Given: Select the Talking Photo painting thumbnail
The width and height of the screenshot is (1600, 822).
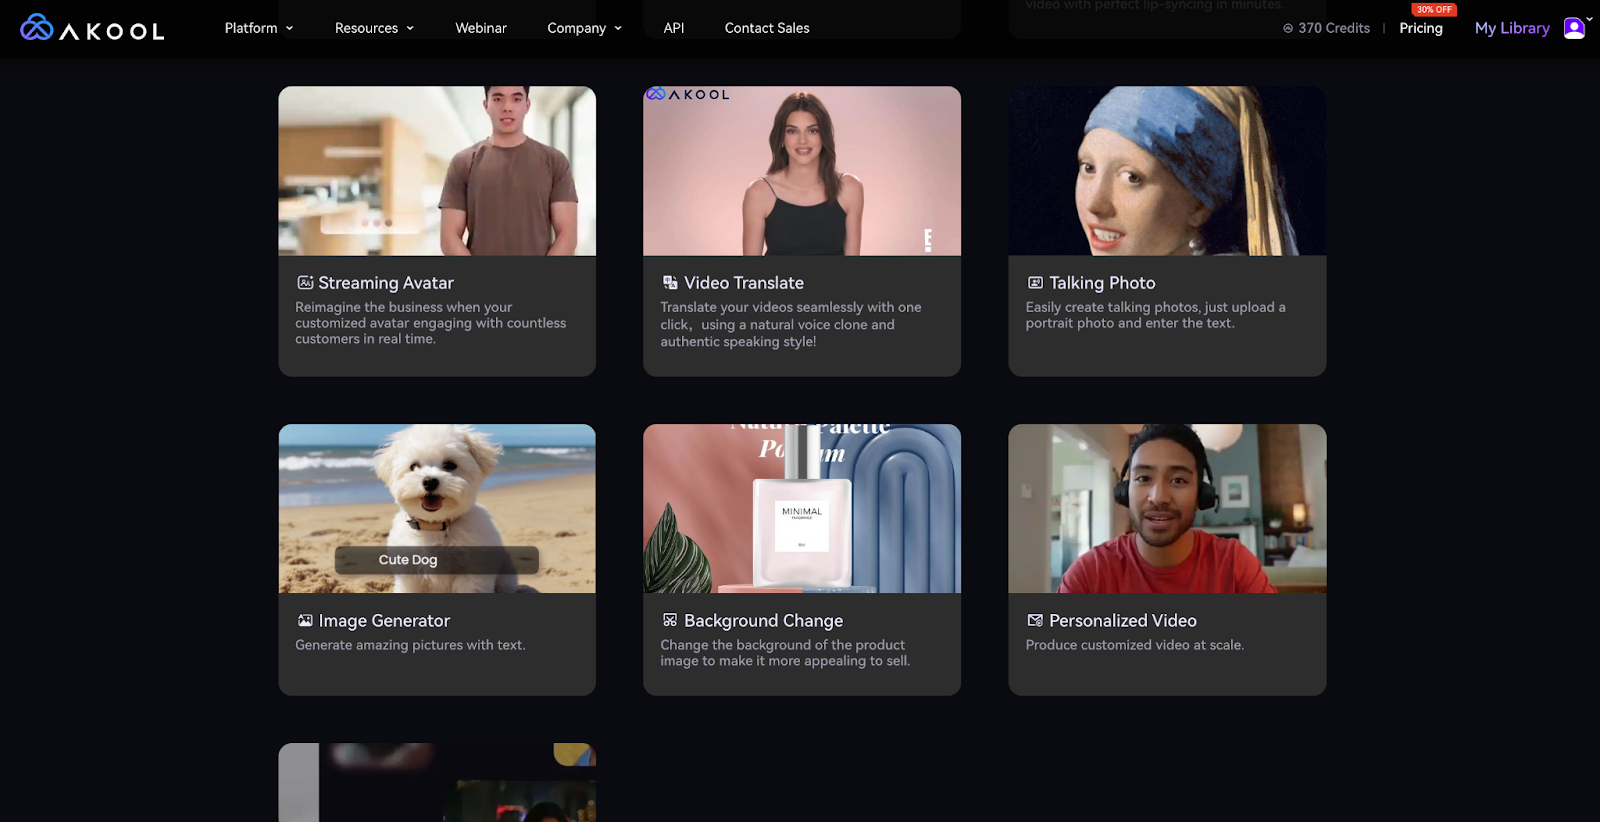Looking at the screenshot, I should [1167, 171].
